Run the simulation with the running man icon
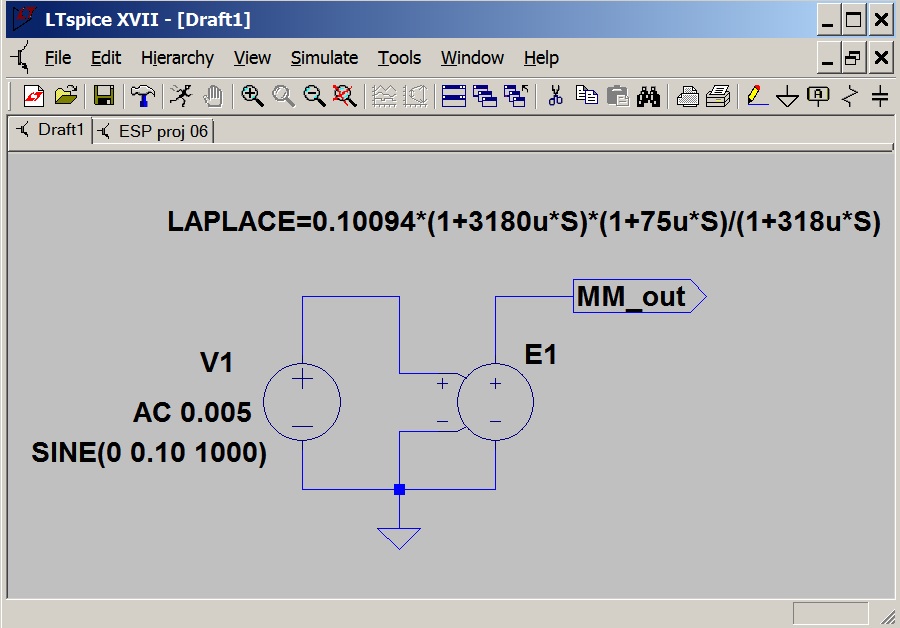Screen dimensions: 900x628 pyautogui.click(x=181, y=96)
